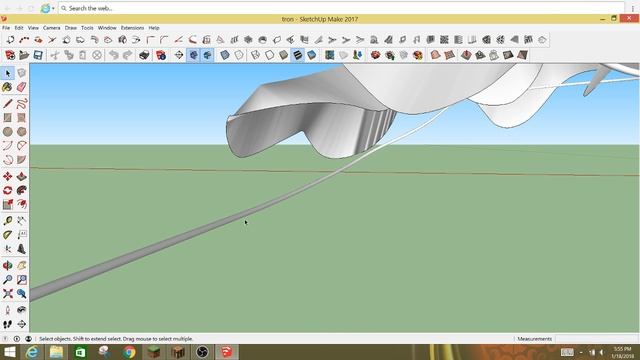Select the 3 Point Arc tool
The image size is (640, 360).
coord(8,160)
